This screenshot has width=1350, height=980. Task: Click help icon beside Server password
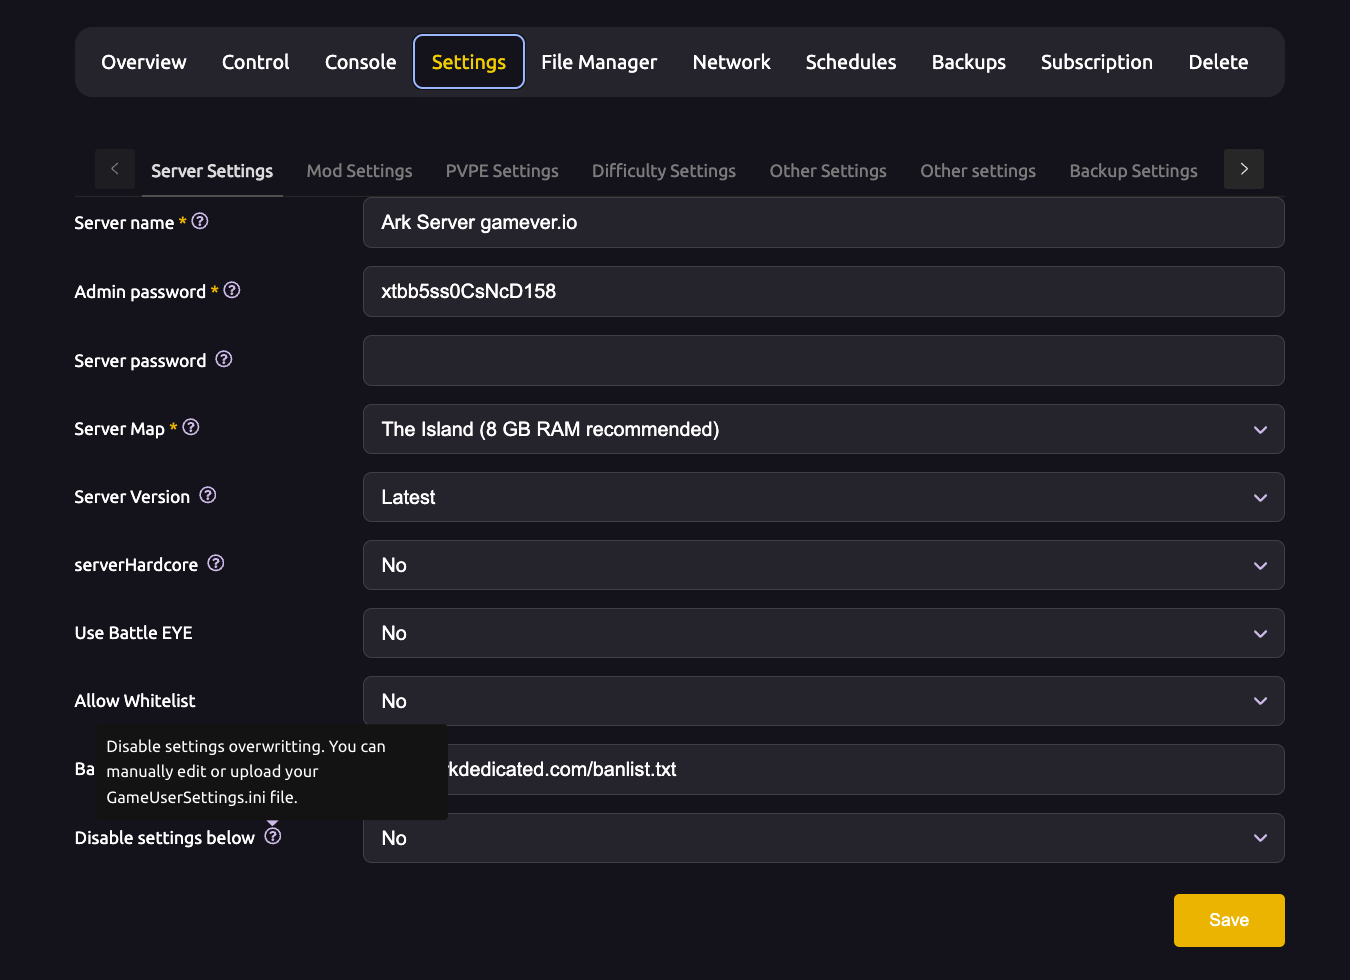click(x=224, y=359)
